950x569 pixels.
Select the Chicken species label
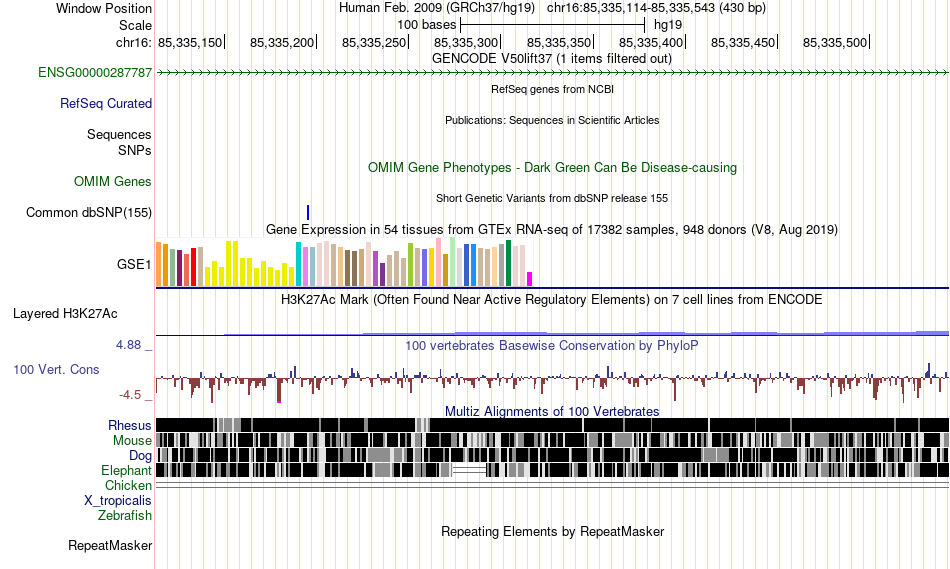128,485
